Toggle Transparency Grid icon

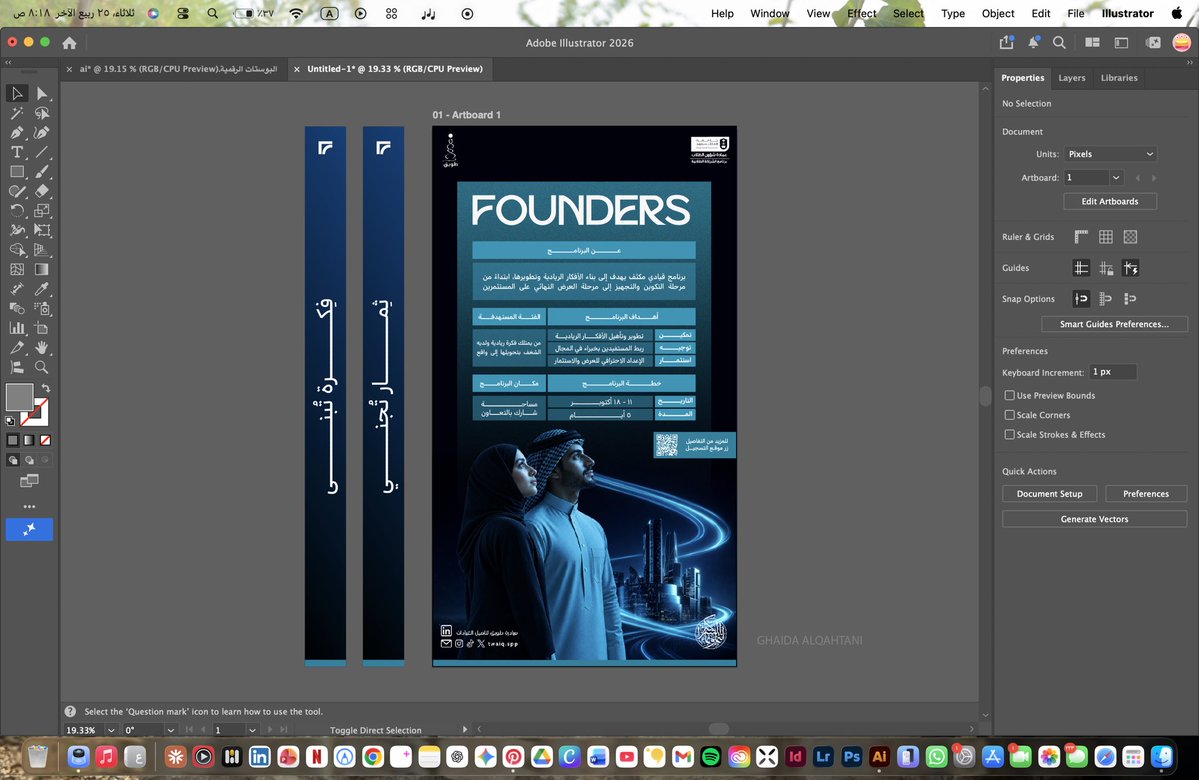(x=1130, y=237)
